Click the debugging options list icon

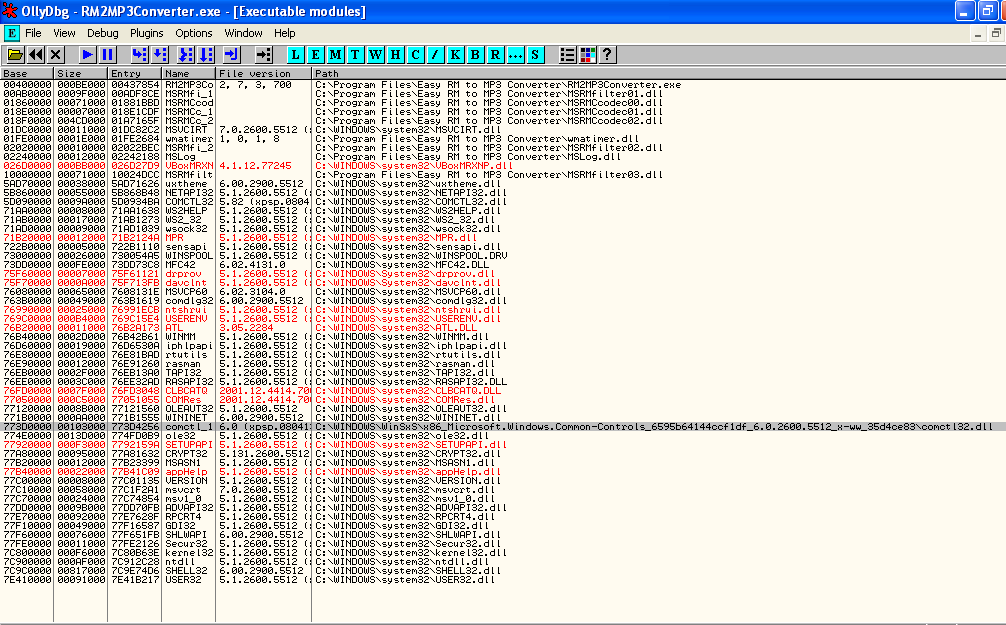[567, 55]
